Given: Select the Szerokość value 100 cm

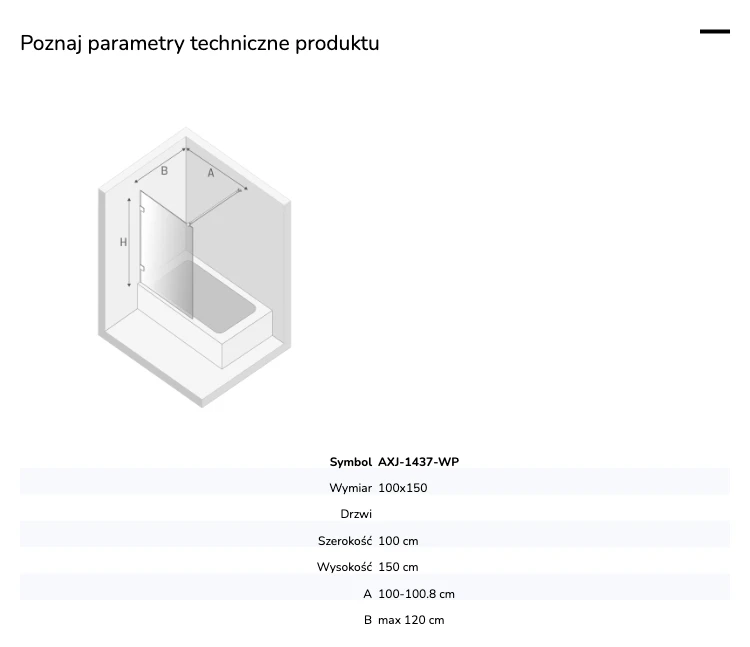Looking at the screenshot, I should coord(398,541).
